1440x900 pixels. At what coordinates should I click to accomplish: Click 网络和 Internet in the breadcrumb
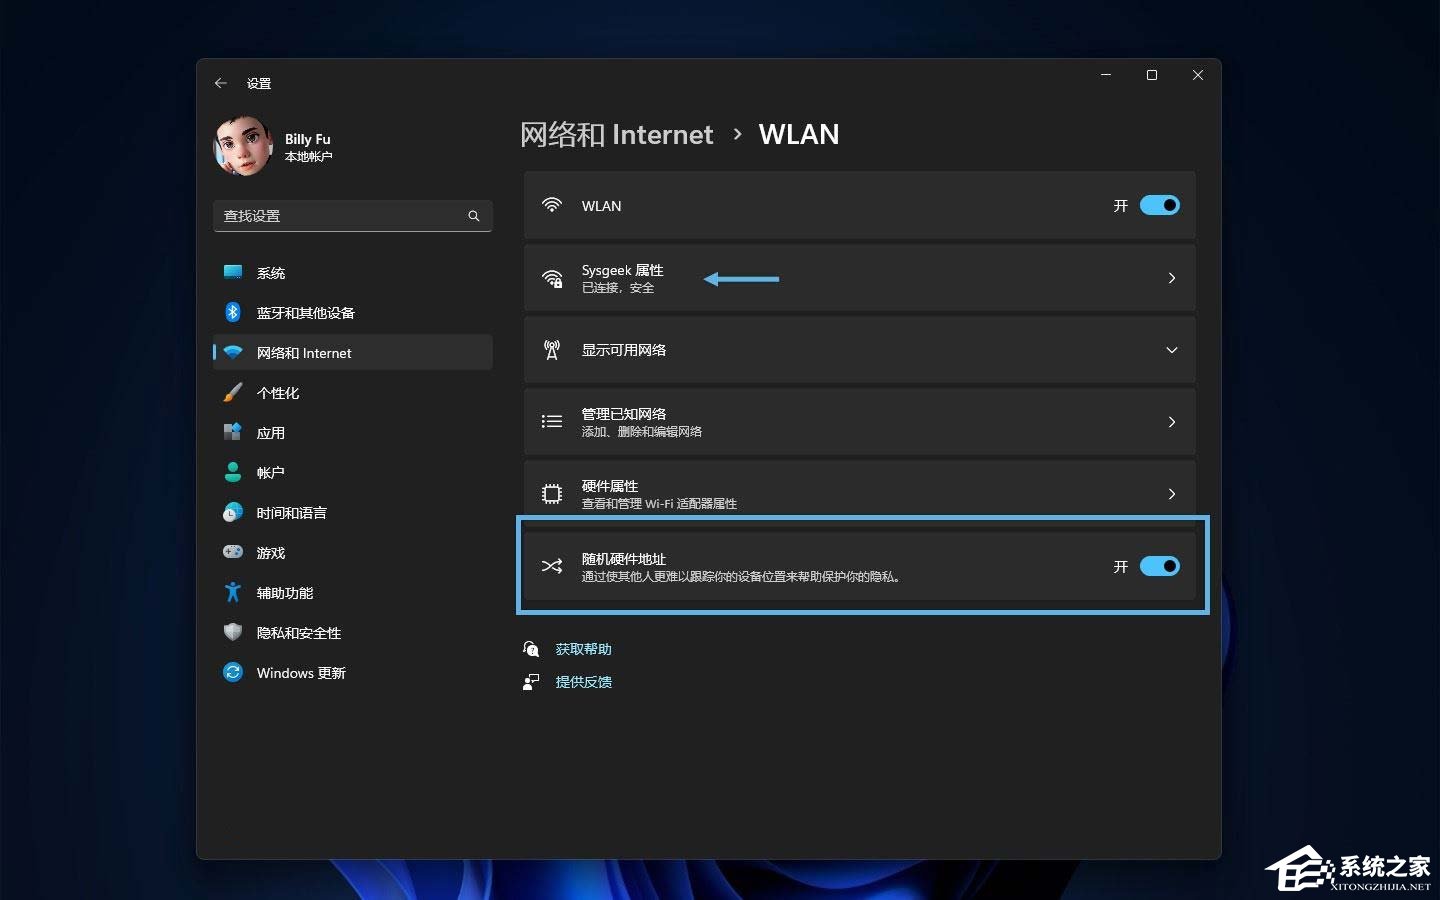616,134
